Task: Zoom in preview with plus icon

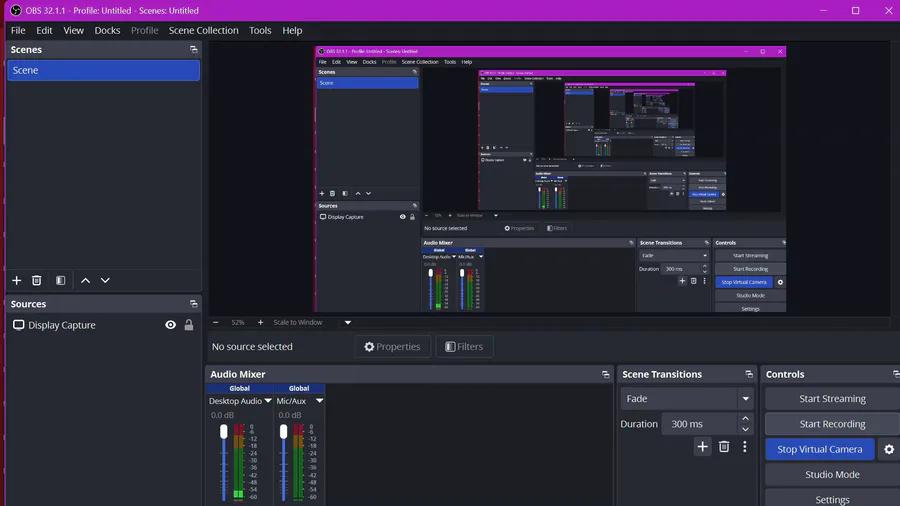Action: [261, 322]
